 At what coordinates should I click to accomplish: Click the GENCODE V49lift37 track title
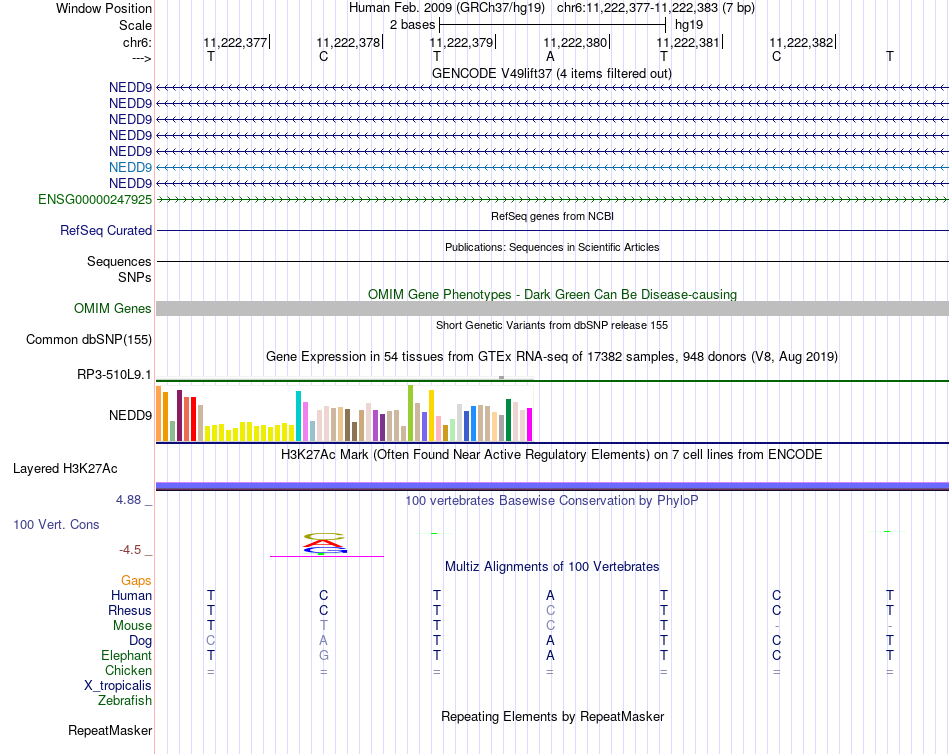pos(551,73)
